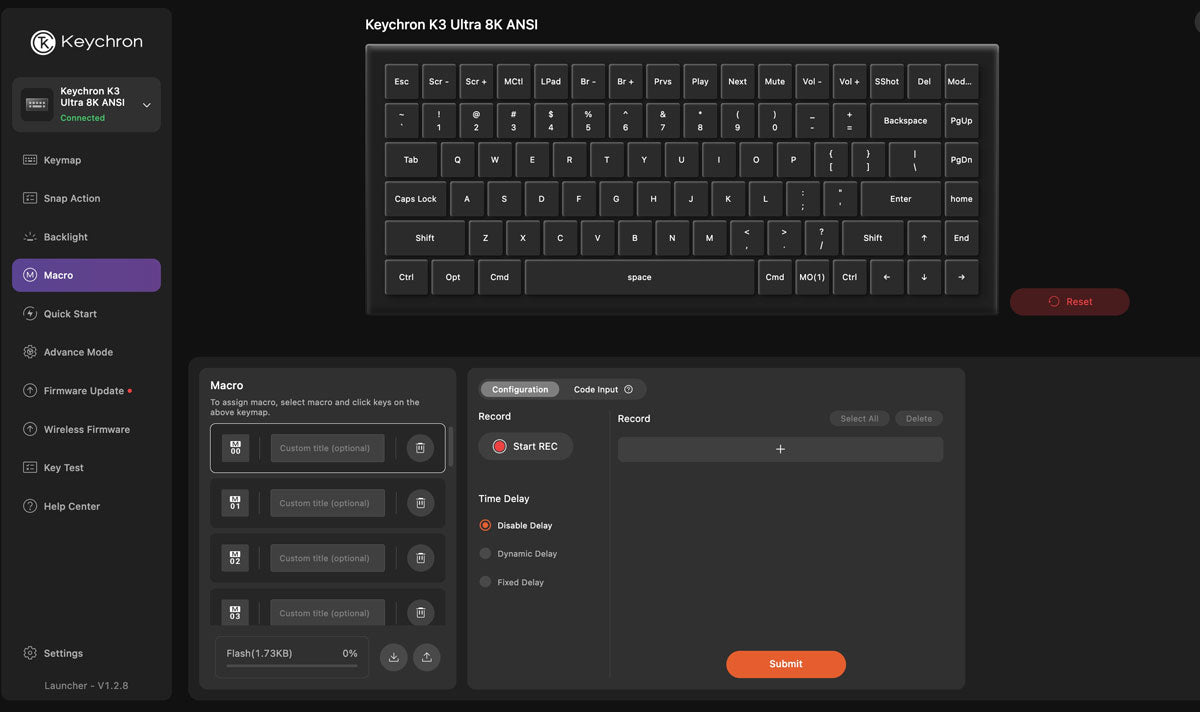This screenshot has height=712, width=1200.
Task: Click the download icon beside Flash storage
Action: point(394,657)
